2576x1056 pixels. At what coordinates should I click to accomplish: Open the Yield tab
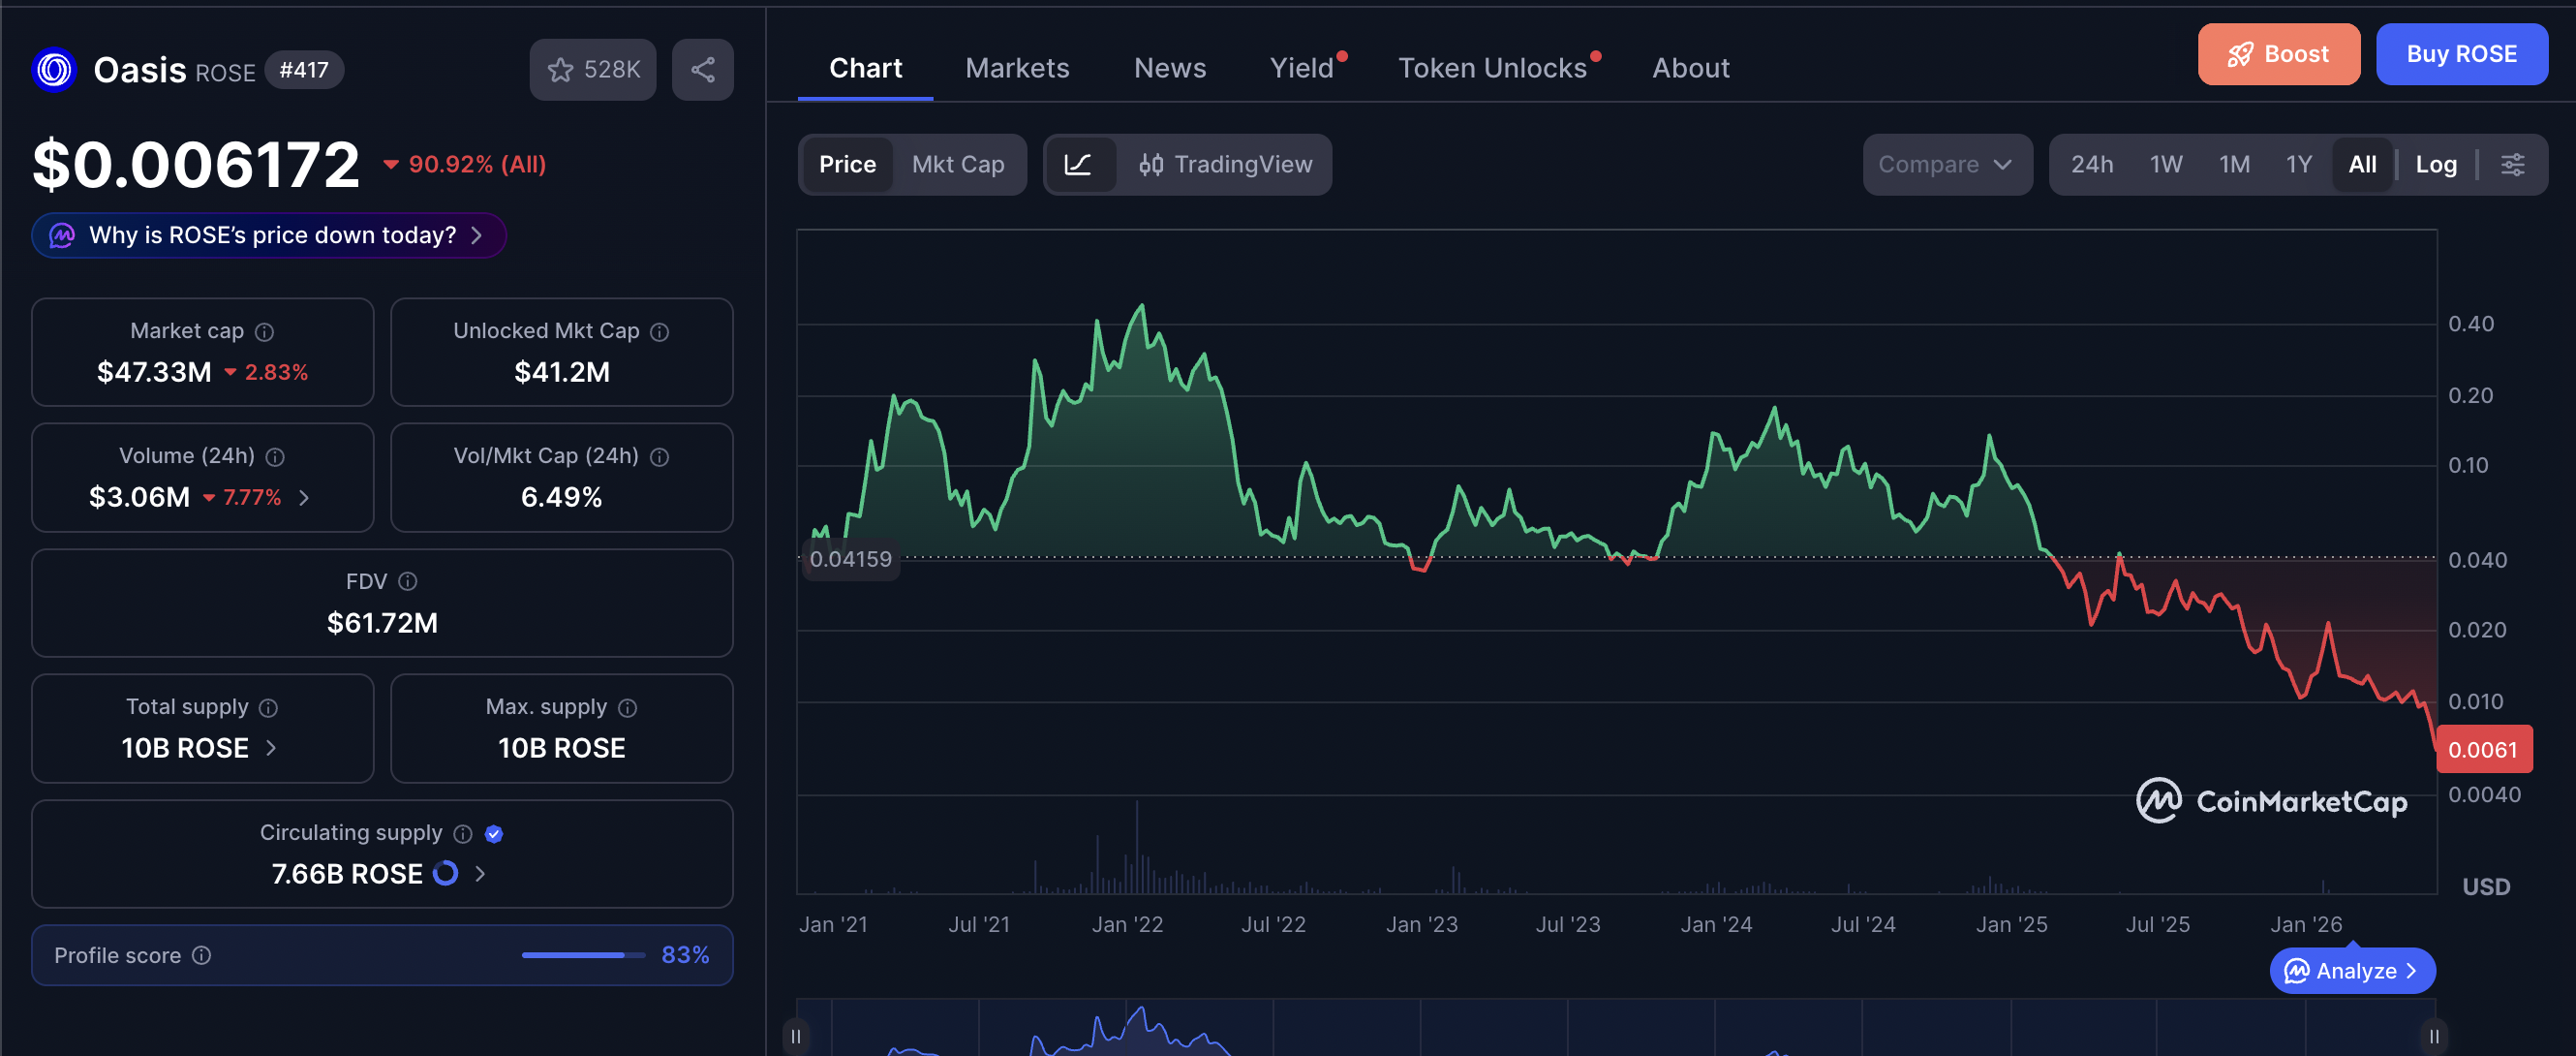(1303, 68)
